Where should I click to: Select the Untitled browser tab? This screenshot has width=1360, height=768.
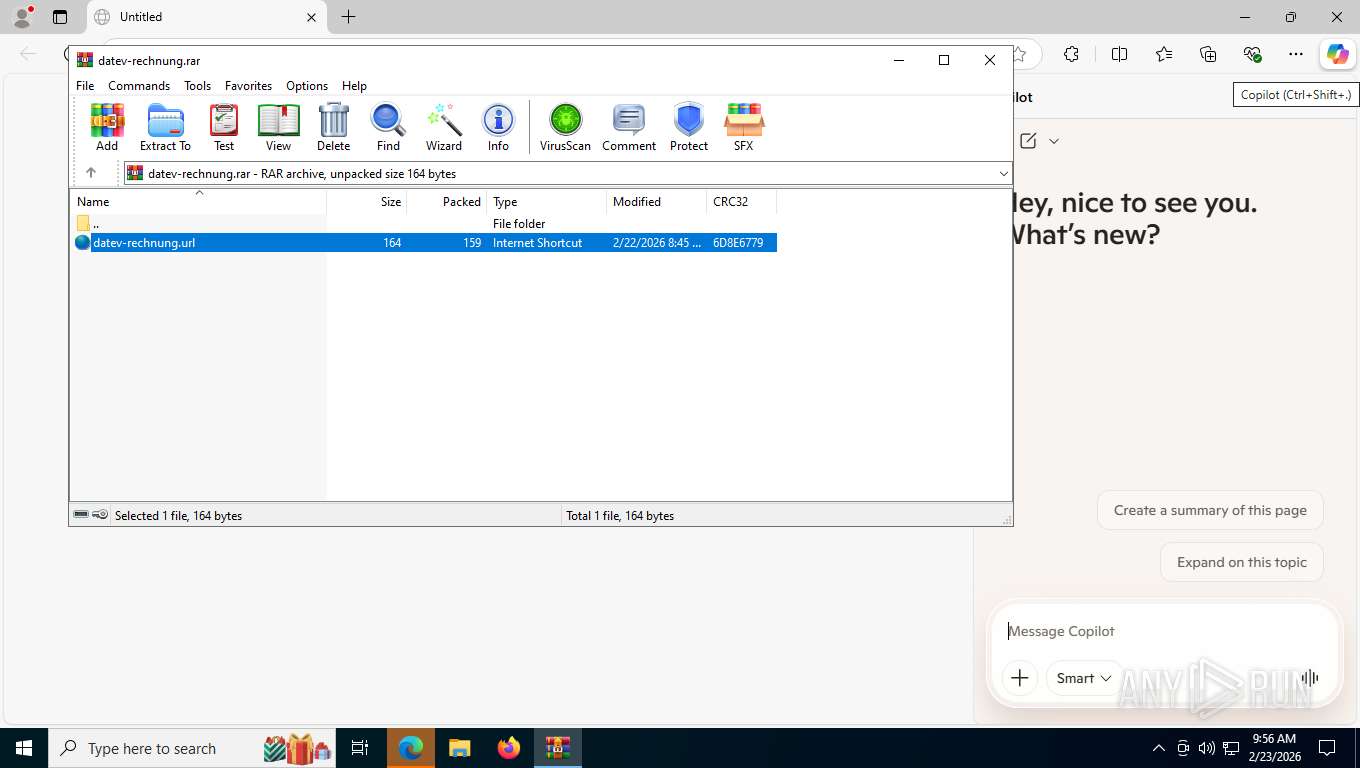click(205, 17)
